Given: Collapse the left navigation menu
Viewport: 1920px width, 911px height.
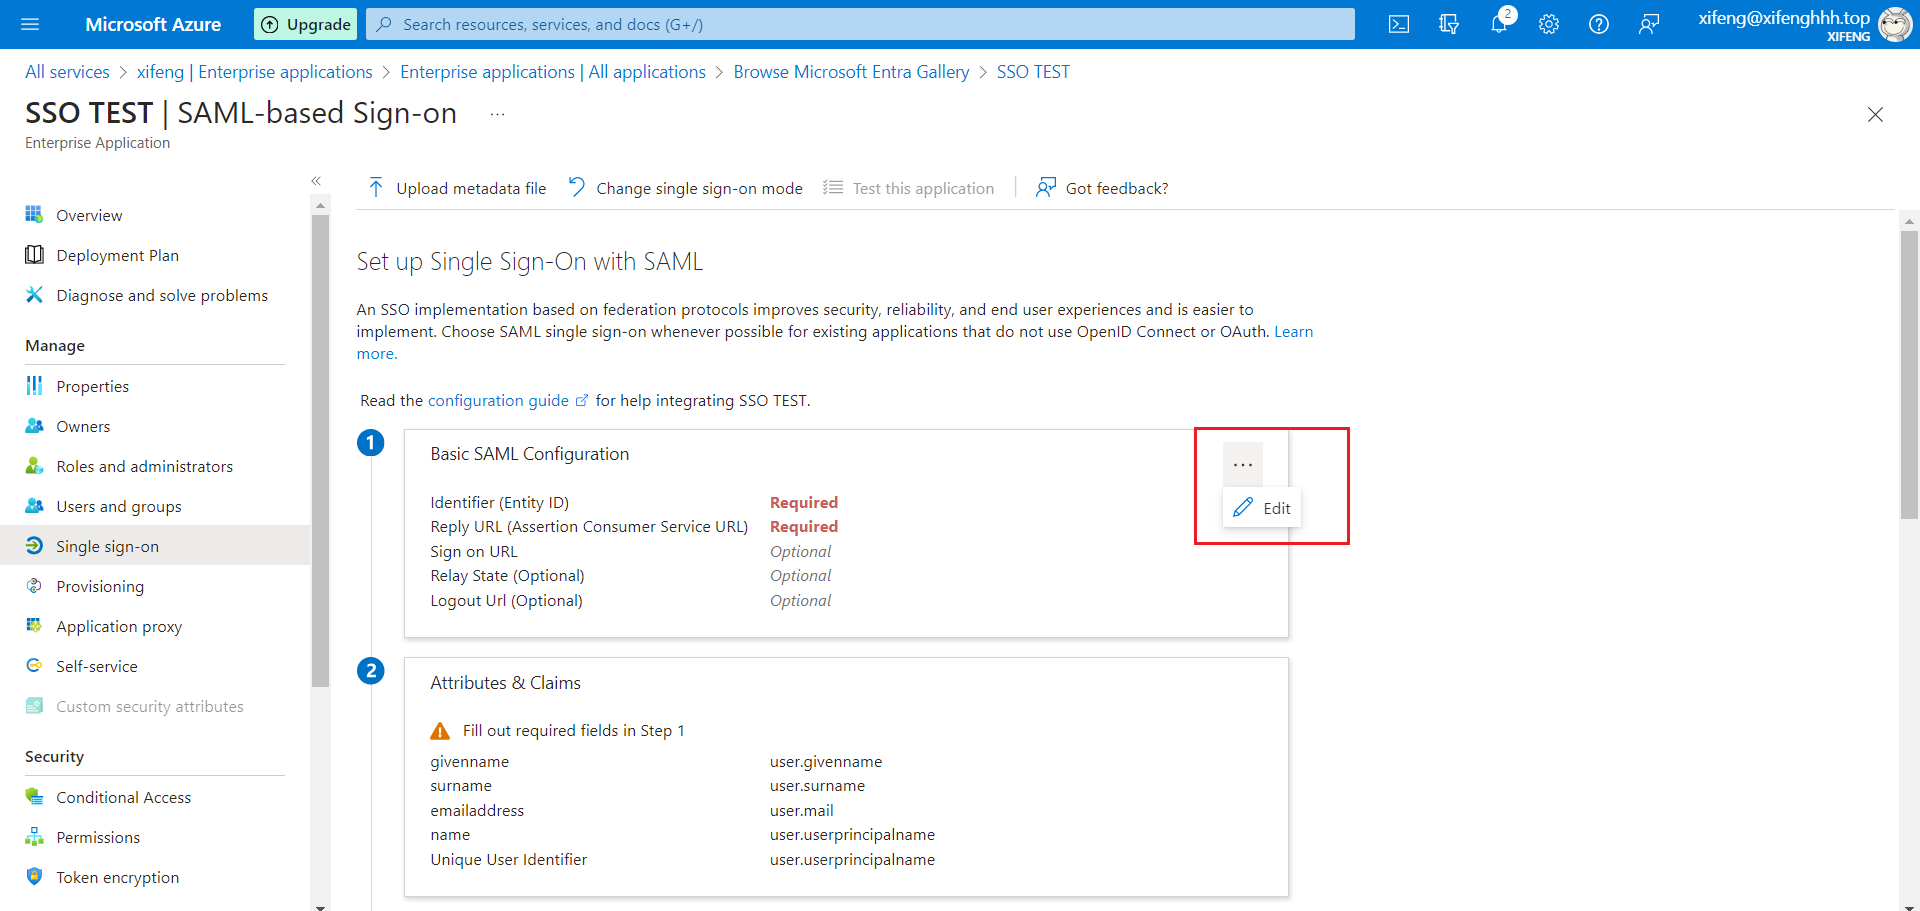Looking at the screenshot, I should pyautogui.click(x=316, y=181).
